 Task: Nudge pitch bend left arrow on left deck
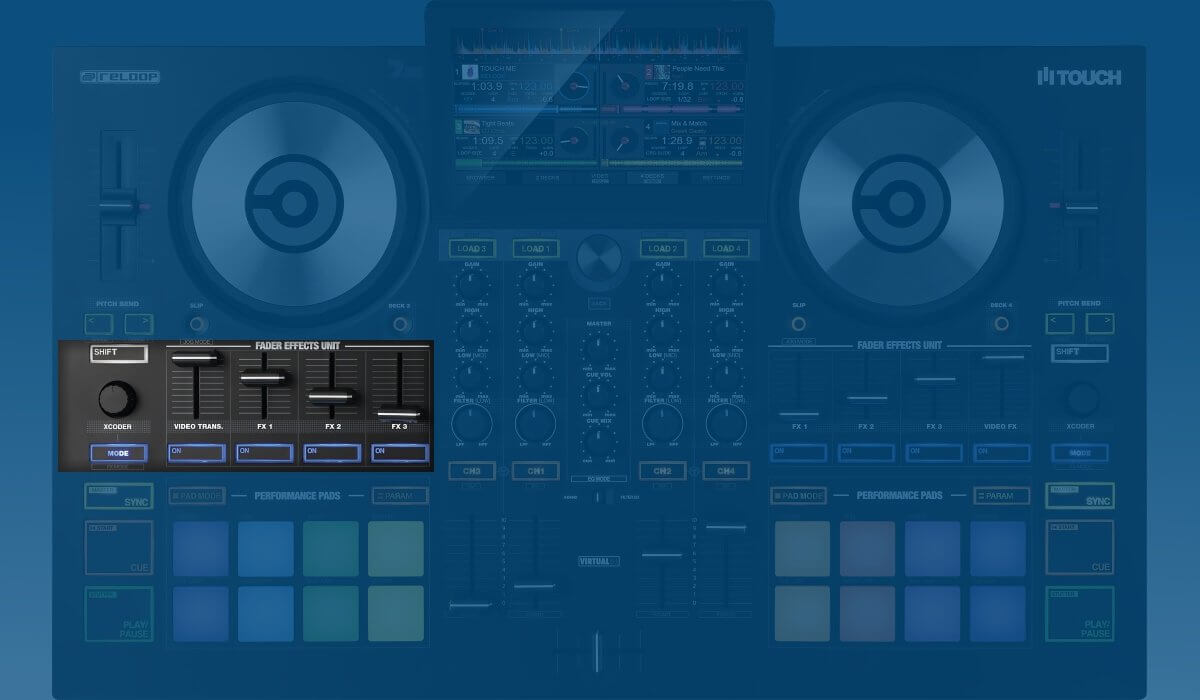point(100,323)
